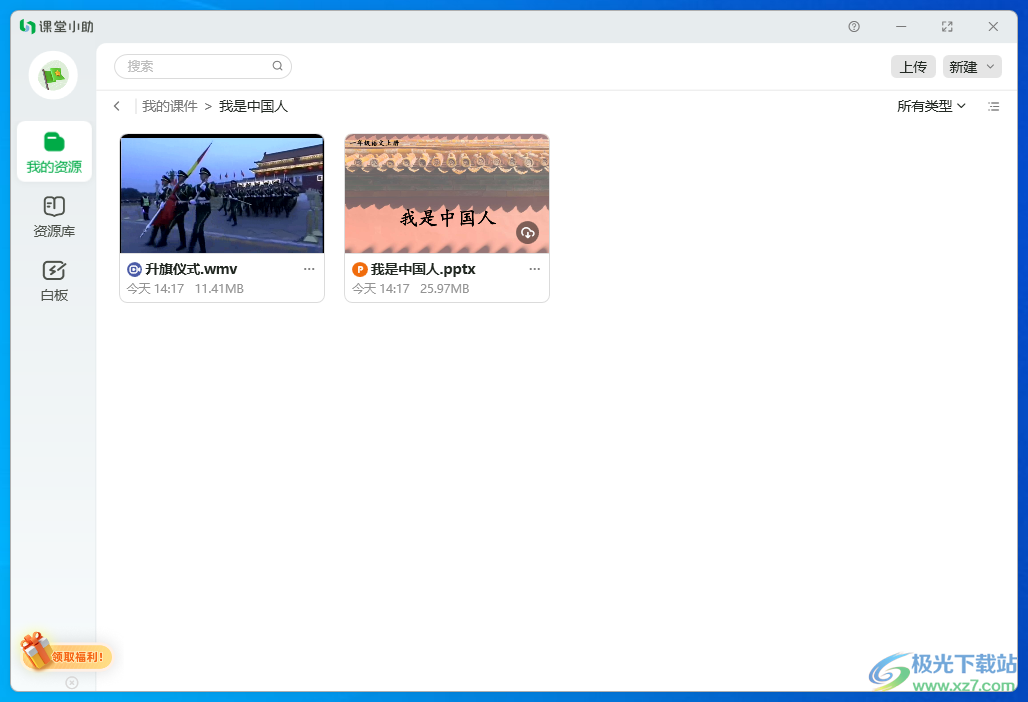Click the 11.41MB file size text
The image size is (1028, 702).
click(x=219, y=288)
